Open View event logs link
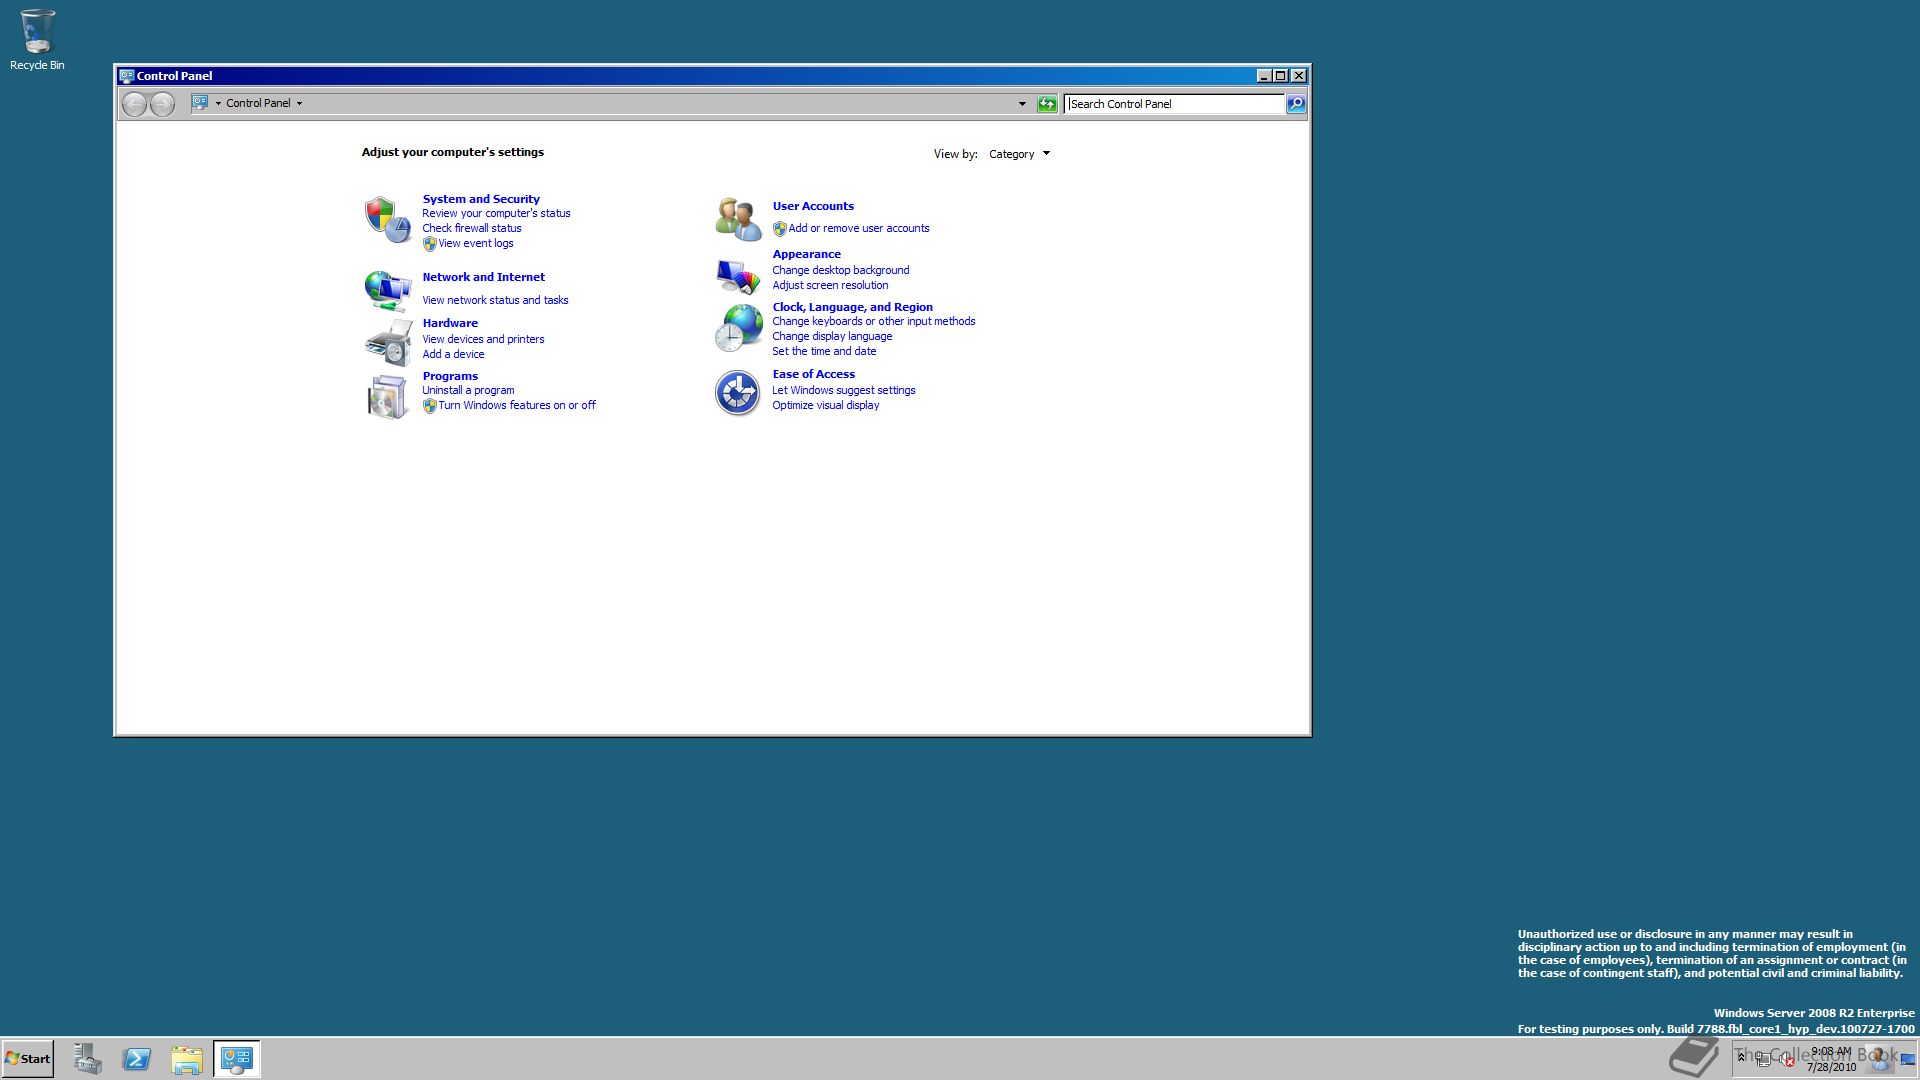 pos(476,243)
